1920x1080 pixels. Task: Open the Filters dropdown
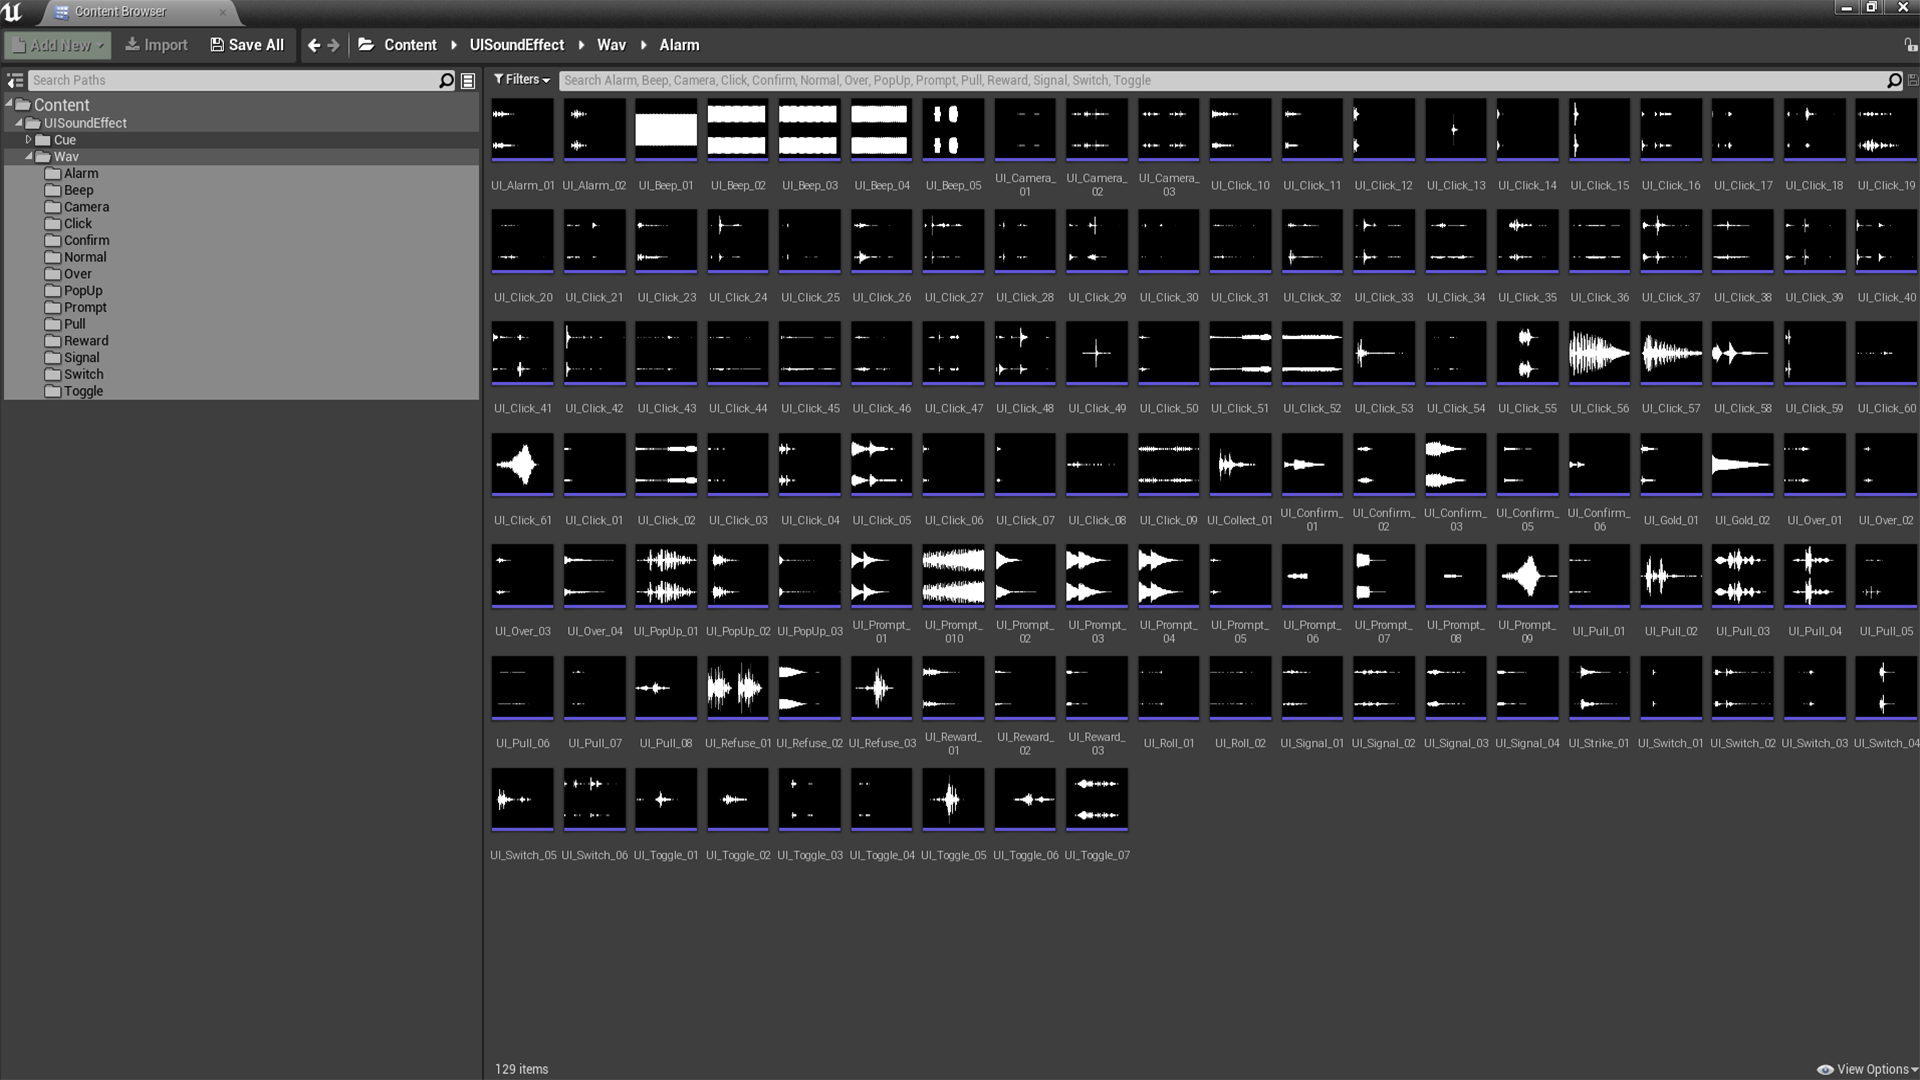click(521, 80)
